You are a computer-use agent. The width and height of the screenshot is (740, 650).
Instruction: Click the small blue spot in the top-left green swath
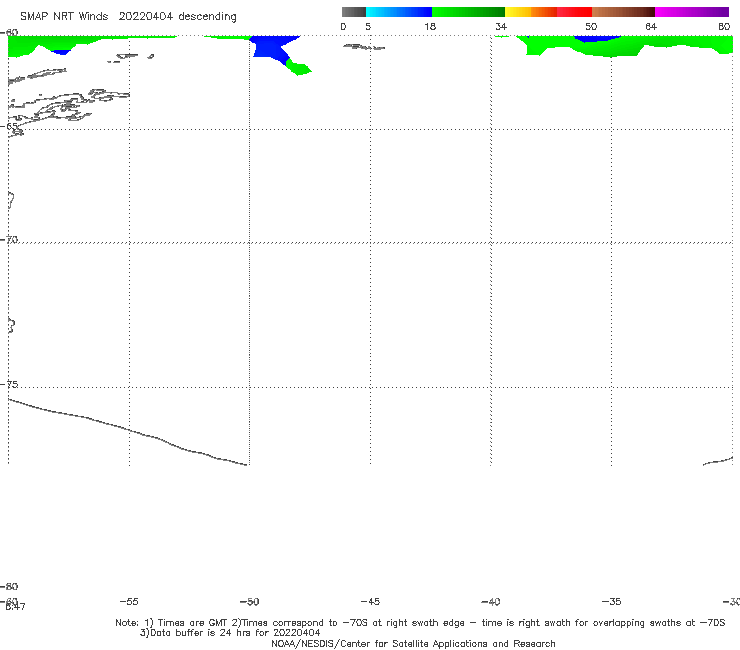tap(61, 52)
